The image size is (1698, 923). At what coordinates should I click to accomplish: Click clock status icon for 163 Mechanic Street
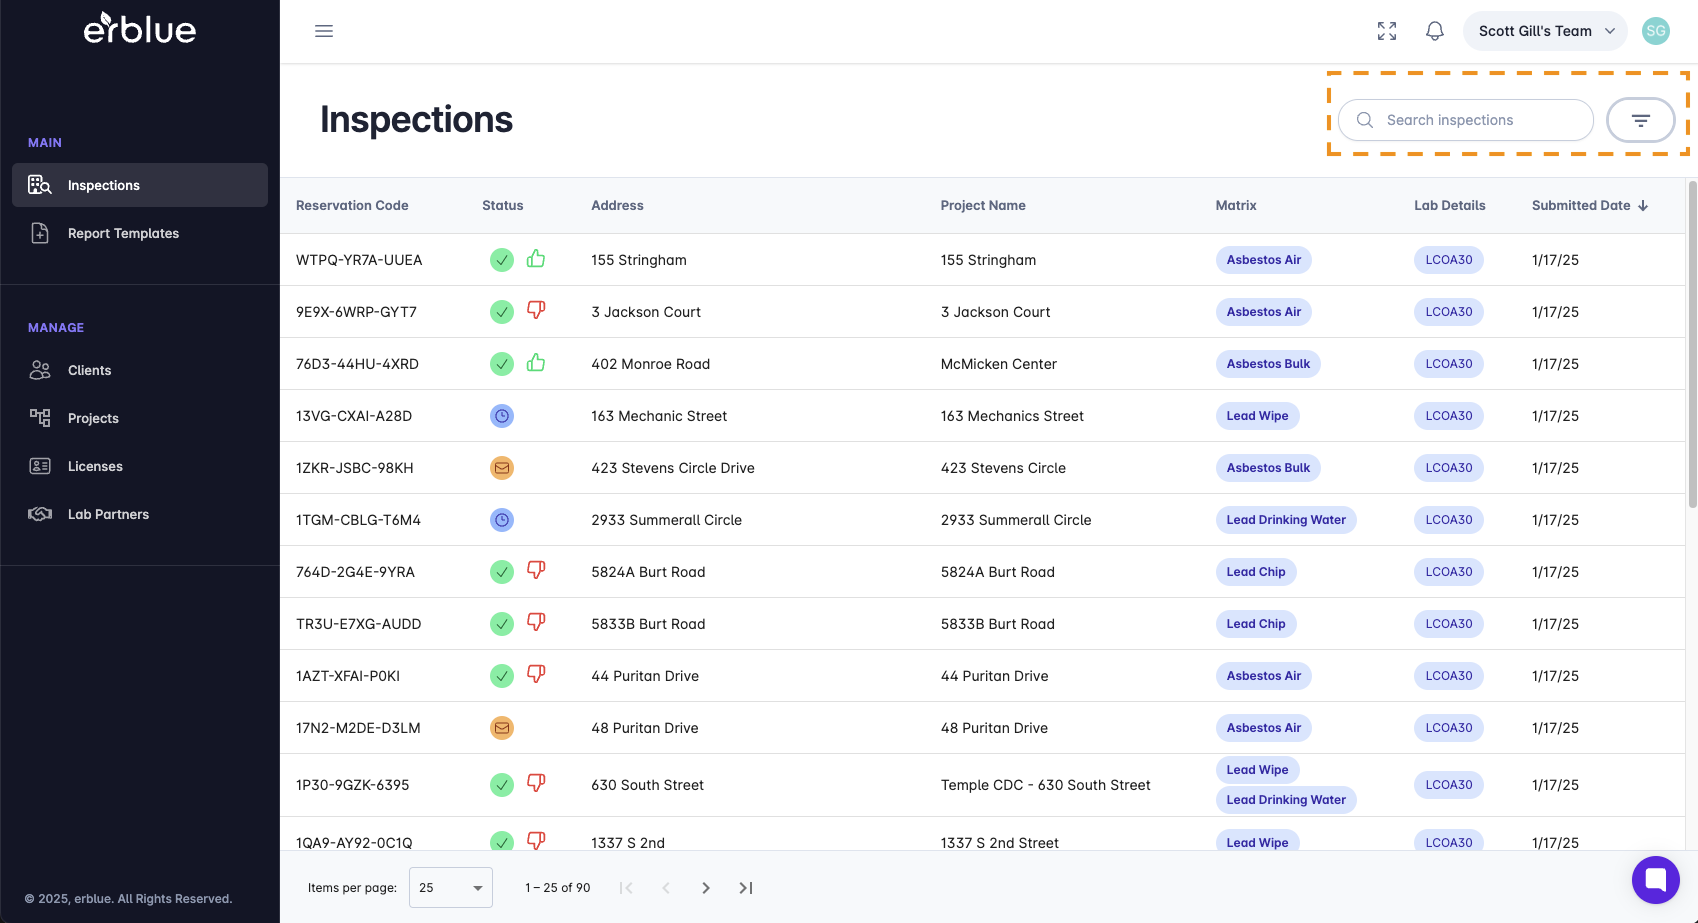[x=502, y=416]
